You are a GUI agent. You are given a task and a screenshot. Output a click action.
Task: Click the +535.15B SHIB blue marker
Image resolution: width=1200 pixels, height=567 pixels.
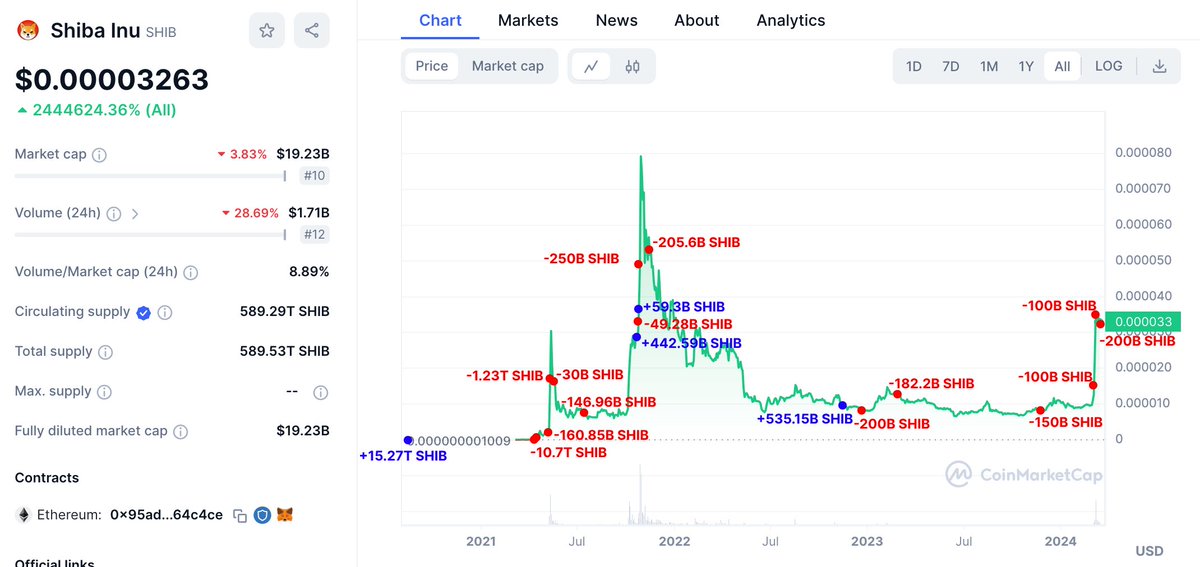coord(843,406)
